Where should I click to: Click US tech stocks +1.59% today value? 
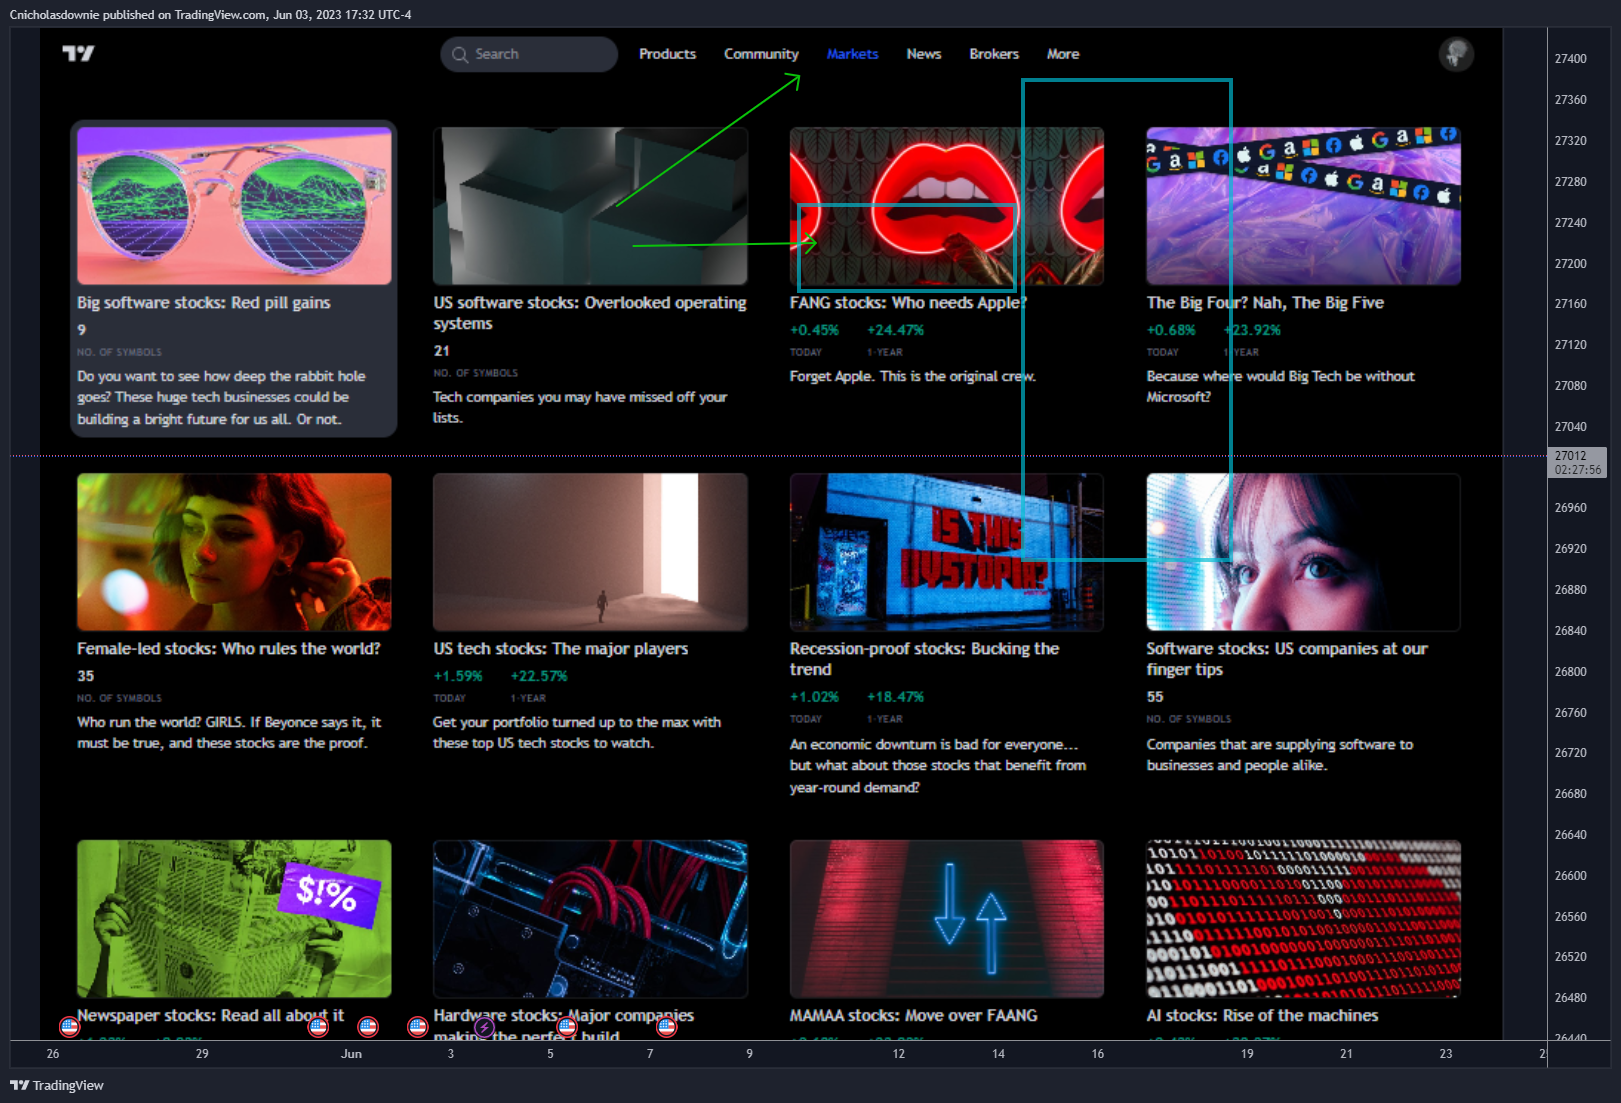[x=458, y=676]
